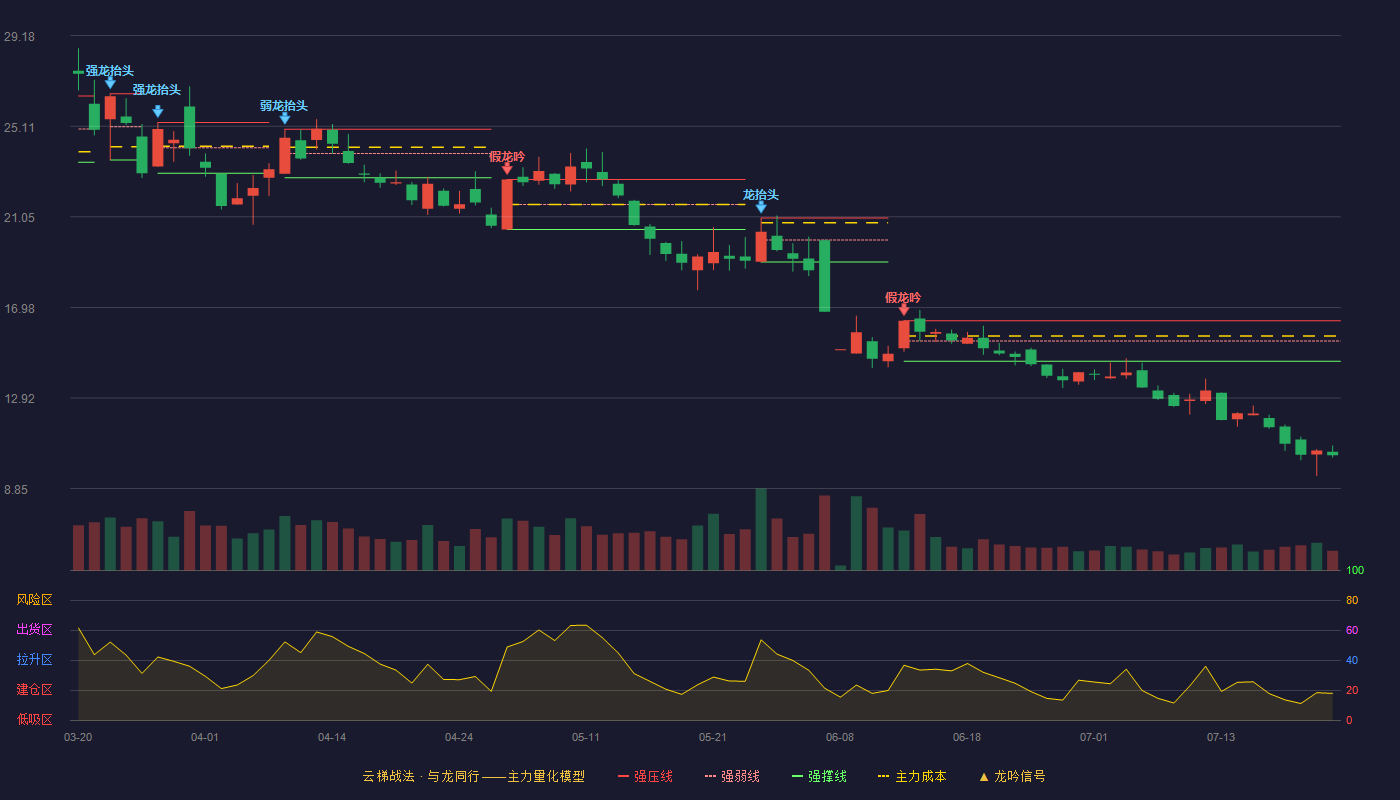The image size is (1400, 800).
Task: Click the second 强龙抬头 blue arrow marker
Action: (158, 111)
